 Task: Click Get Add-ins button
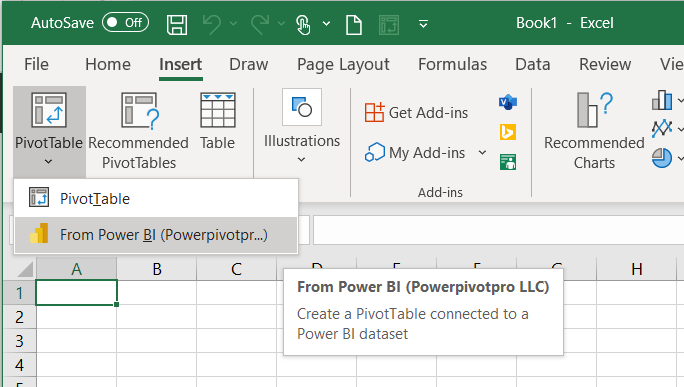pyautogui.click(x=417, y=113)
